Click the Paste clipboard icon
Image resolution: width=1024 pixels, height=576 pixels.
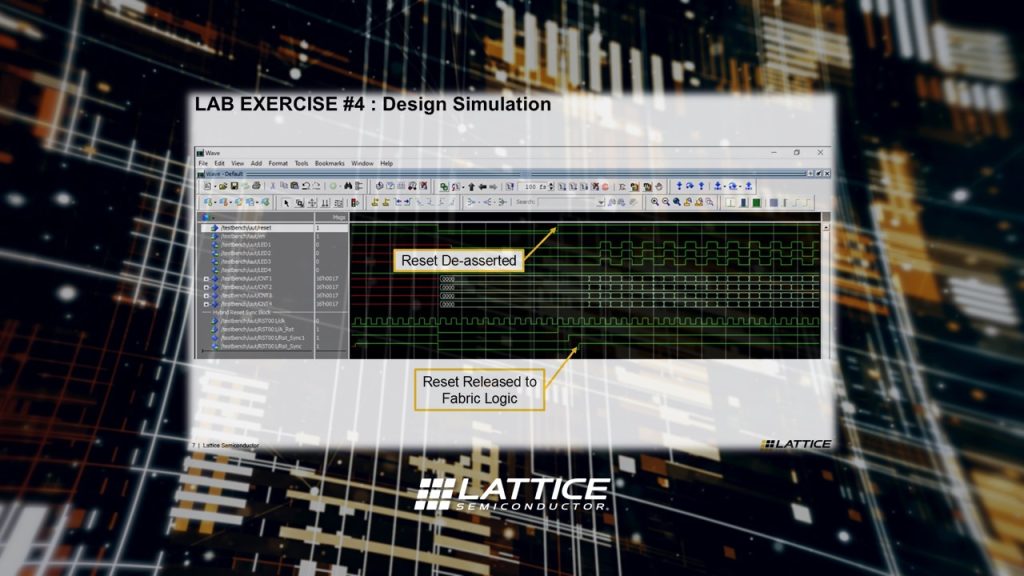click(x=295, y=187)
